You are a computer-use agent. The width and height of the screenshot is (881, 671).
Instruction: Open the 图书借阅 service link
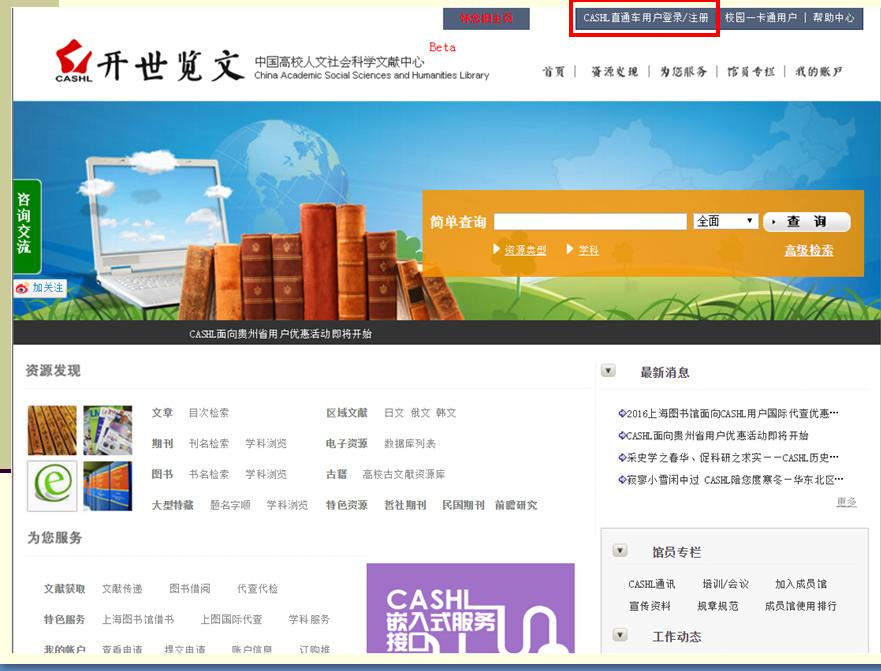pyautogui.click(x=190, y=588)
